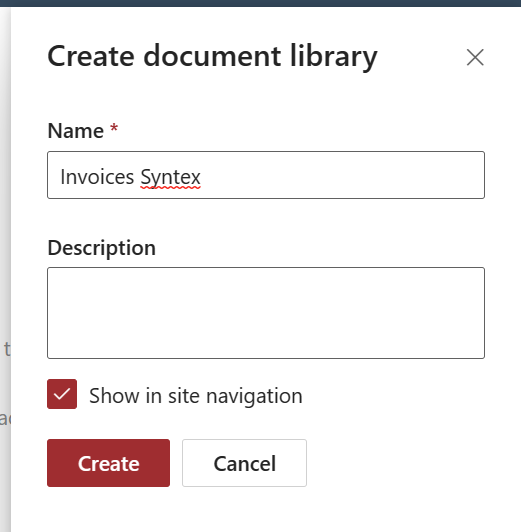Click the dimmed page strip beside the panel

[x=5, y=270]
